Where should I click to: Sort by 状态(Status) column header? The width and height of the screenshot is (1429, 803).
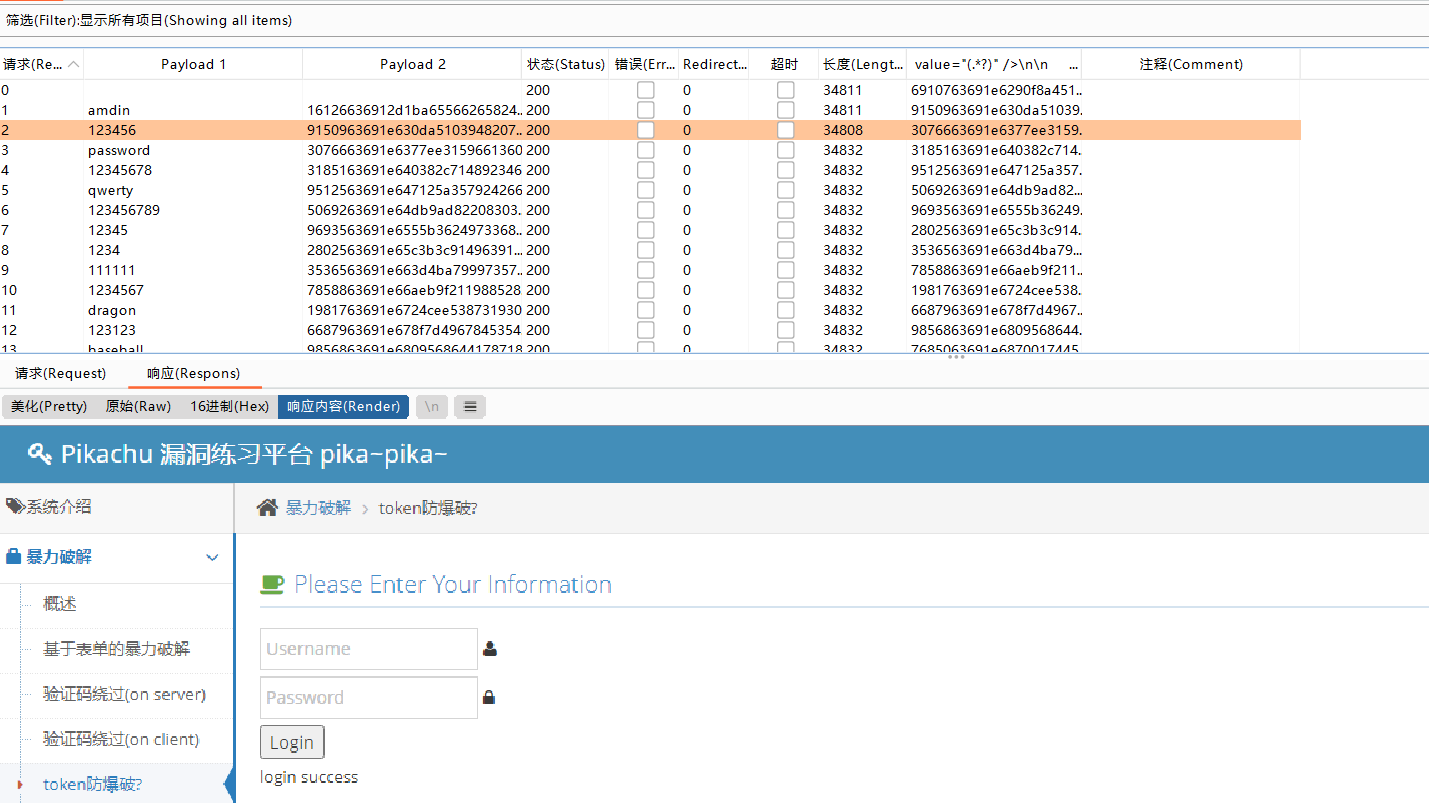(566, 64)
